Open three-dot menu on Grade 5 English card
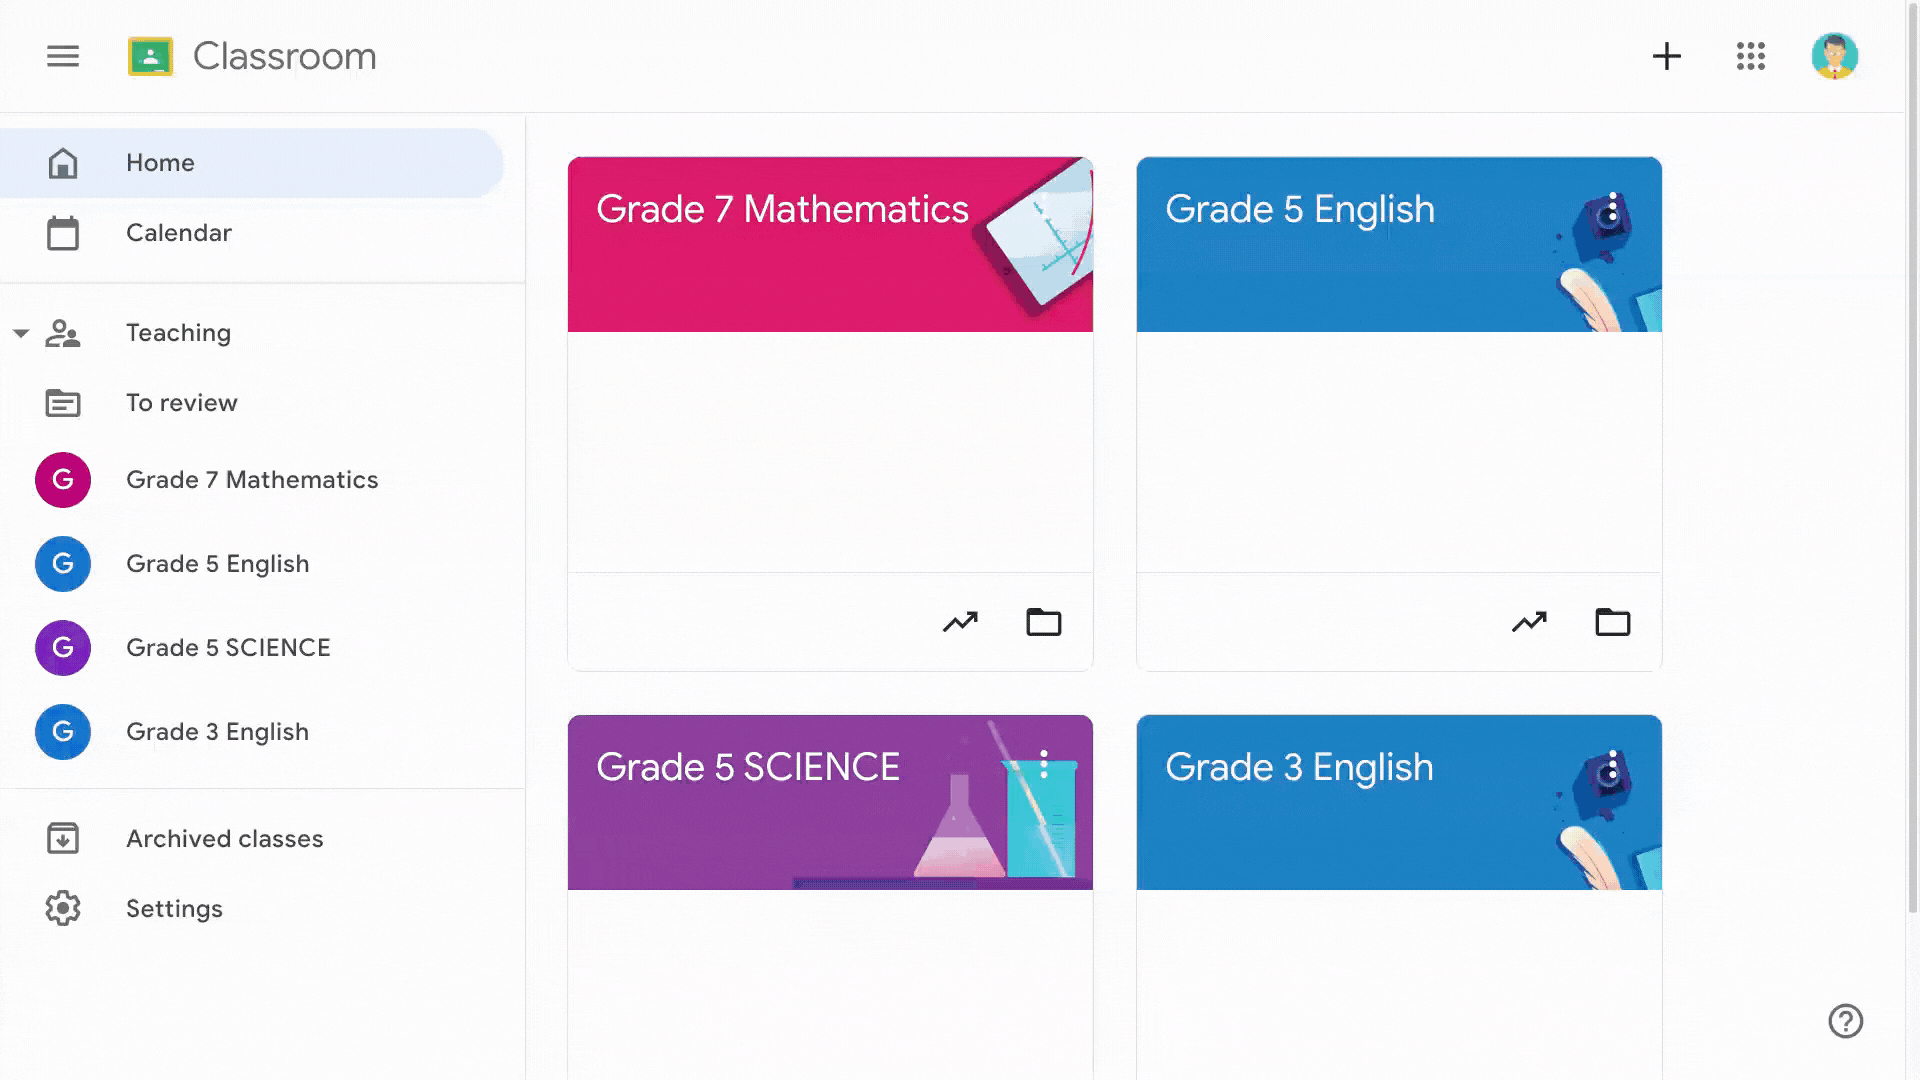The height and width of the screenshot is (1080, 1920). coord(1612,208)
